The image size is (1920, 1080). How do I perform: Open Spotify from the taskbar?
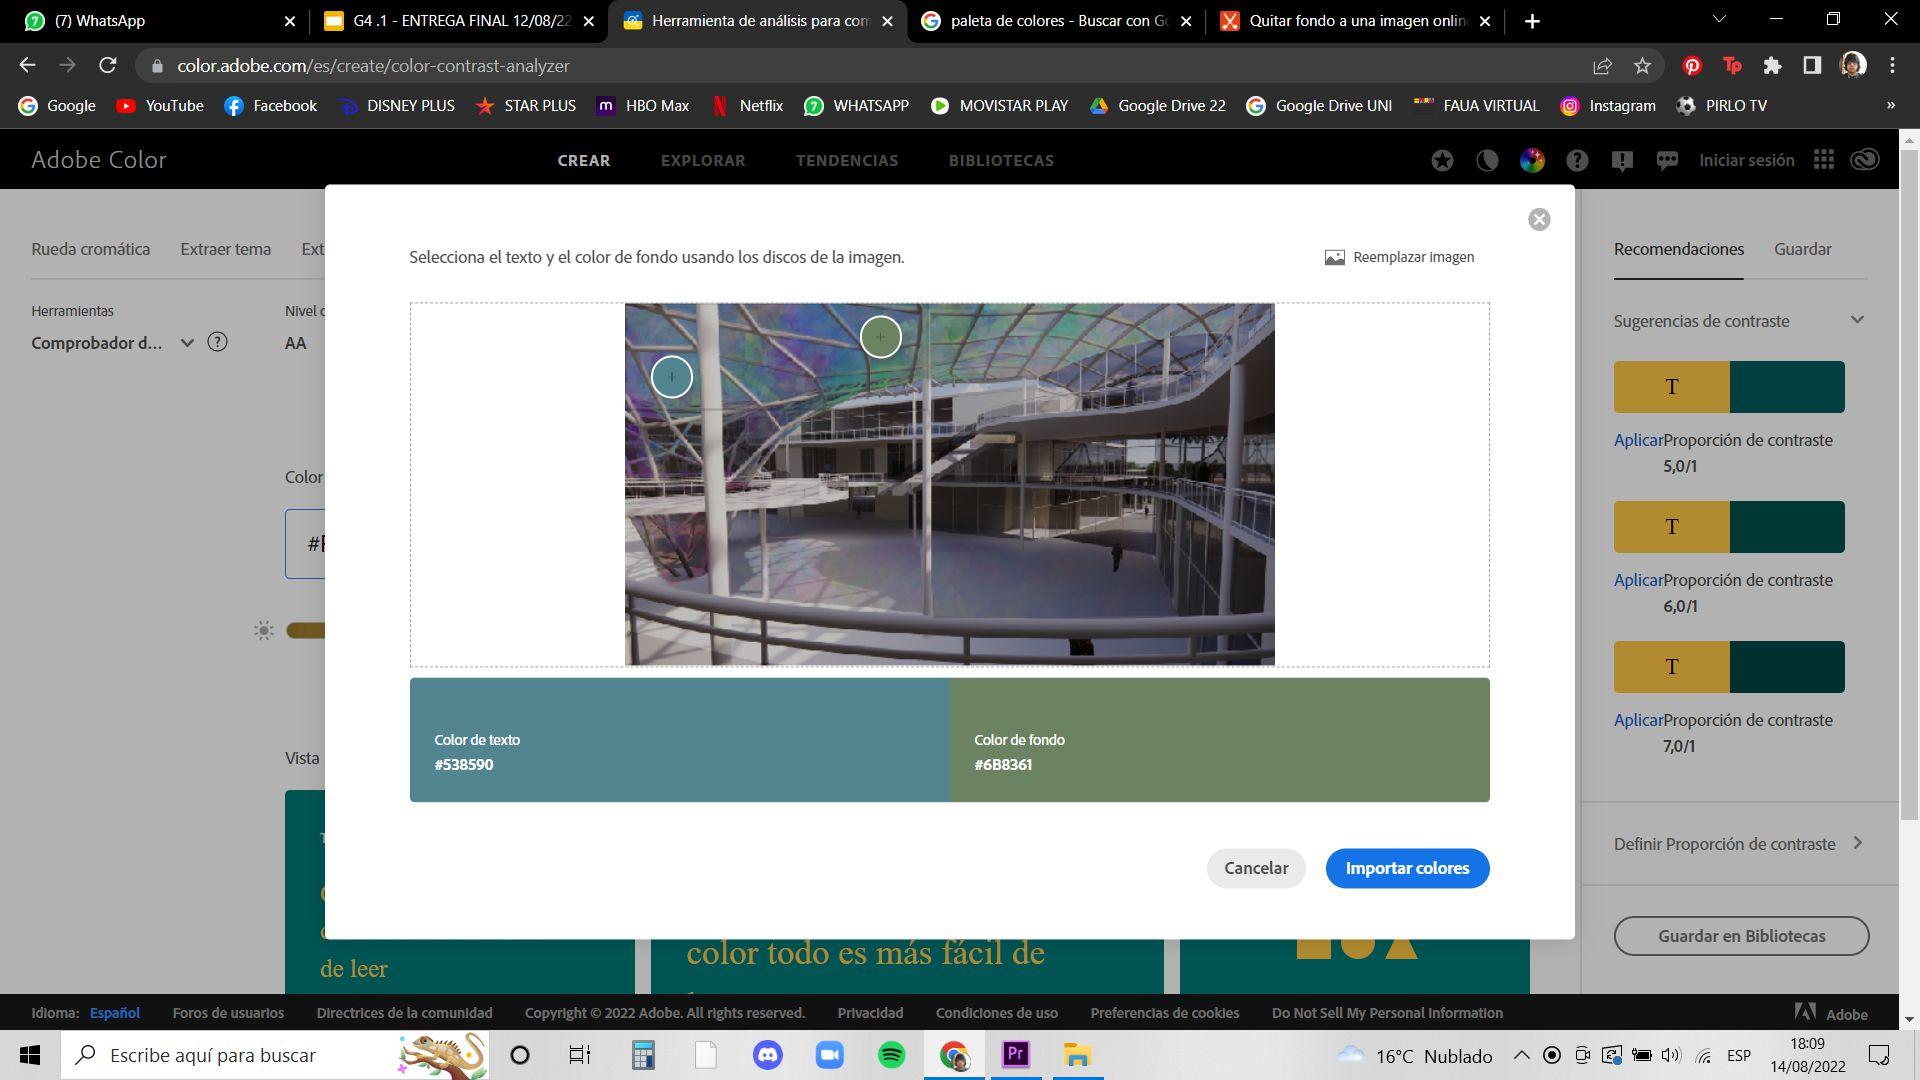(x=891, y=1055)
